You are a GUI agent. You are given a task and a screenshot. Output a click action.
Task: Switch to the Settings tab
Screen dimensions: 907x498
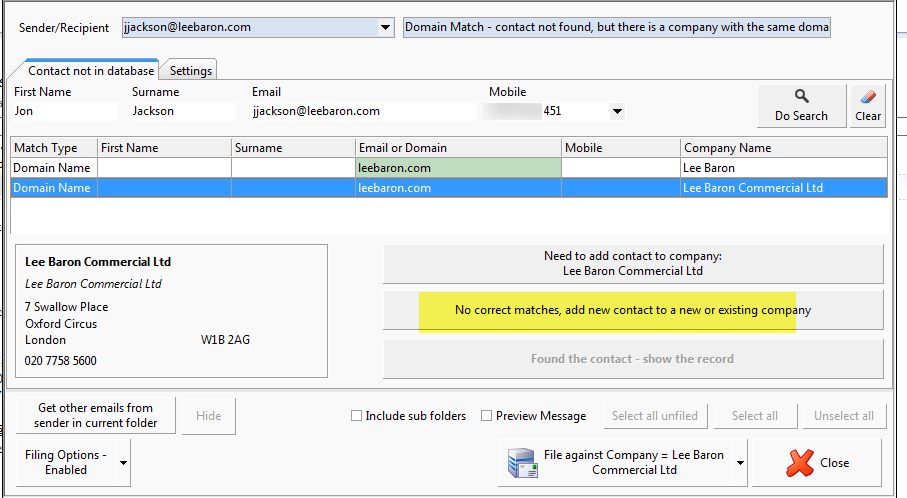pyautogui.click(x=190, y=71)
